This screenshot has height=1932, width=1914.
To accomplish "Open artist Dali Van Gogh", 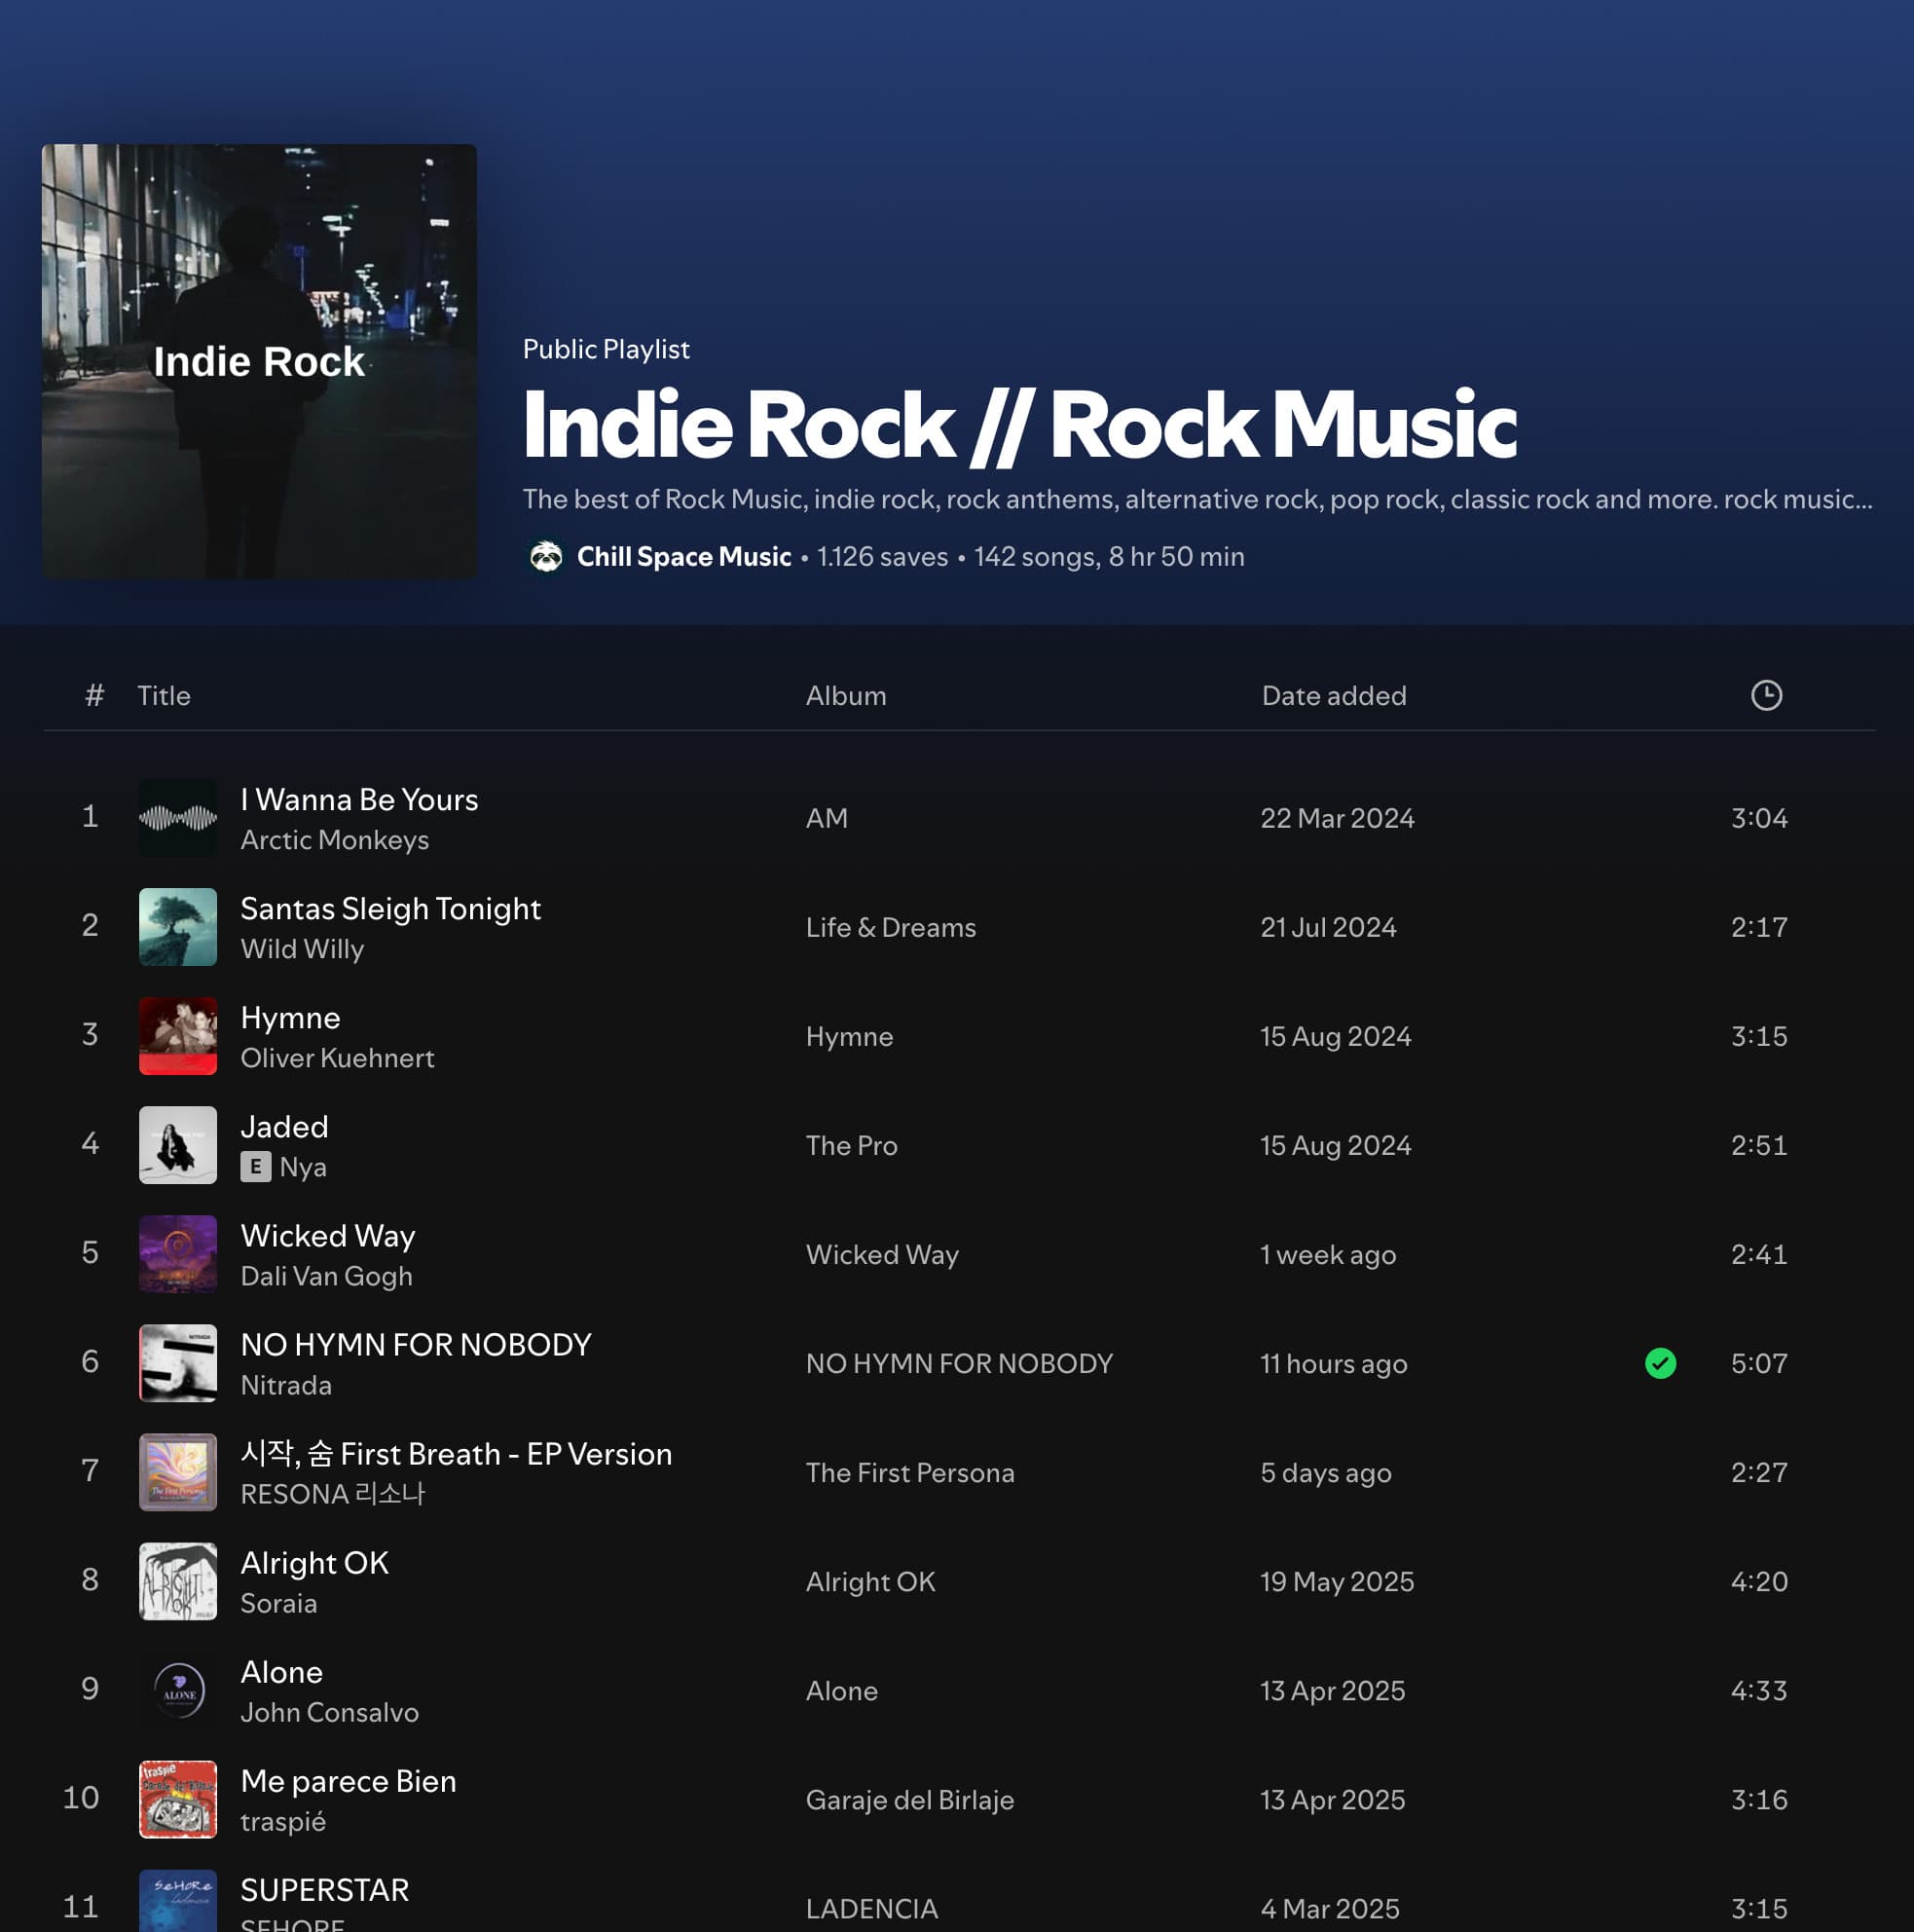I will pyautogui.click(x=326, y=1276).
